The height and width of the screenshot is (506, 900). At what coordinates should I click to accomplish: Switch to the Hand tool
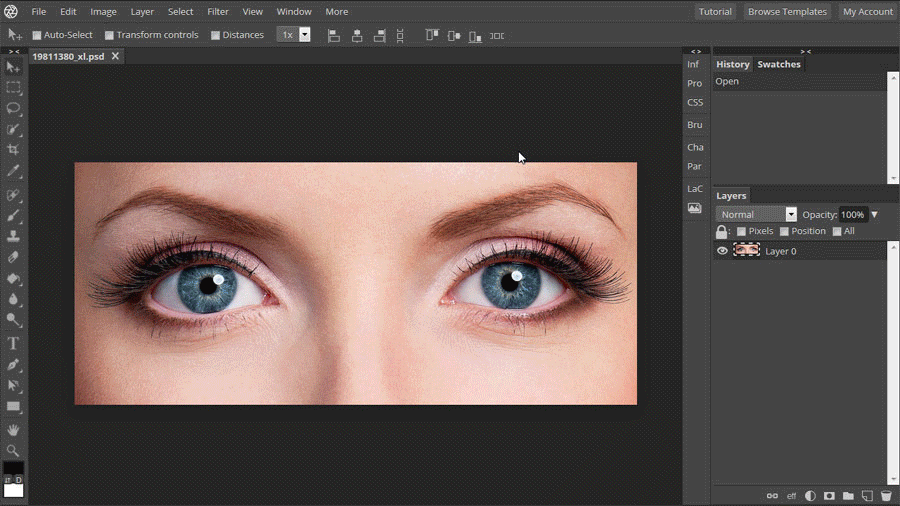coord(13,430)
